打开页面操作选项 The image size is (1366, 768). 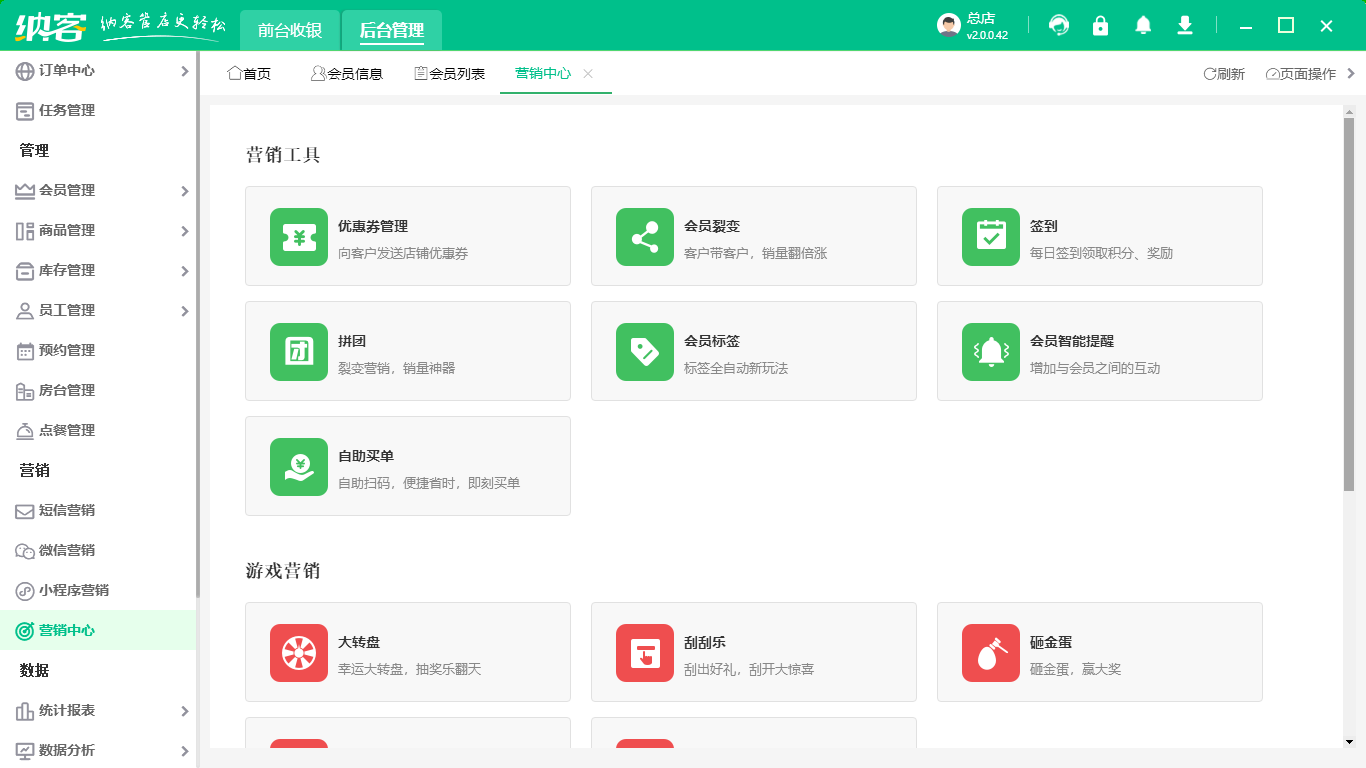point(1302,73)
